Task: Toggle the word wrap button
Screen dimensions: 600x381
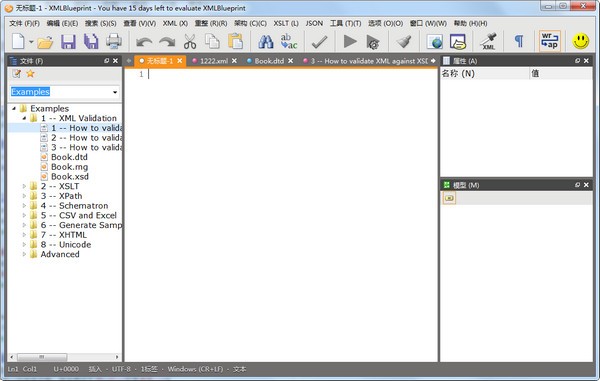Action: pyautogui.click(x=550, y=41)
